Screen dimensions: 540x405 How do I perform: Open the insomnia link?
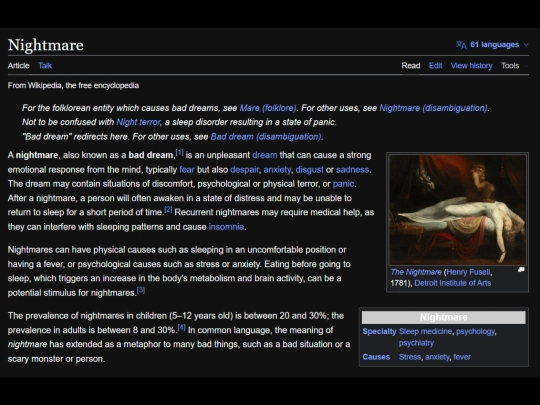click(x=226, y=227)
